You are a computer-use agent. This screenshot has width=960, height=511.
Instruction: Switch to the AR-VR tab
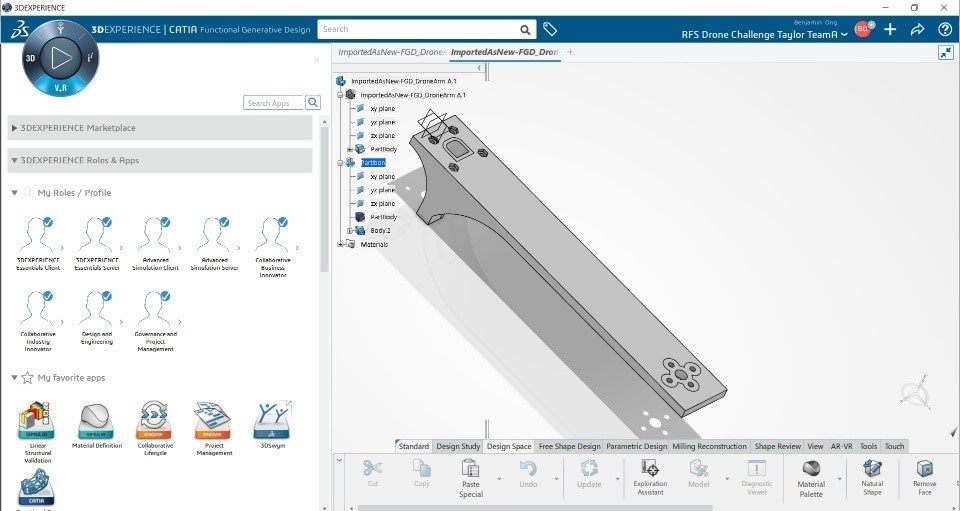pyautogui.click(x=841, y=446)
